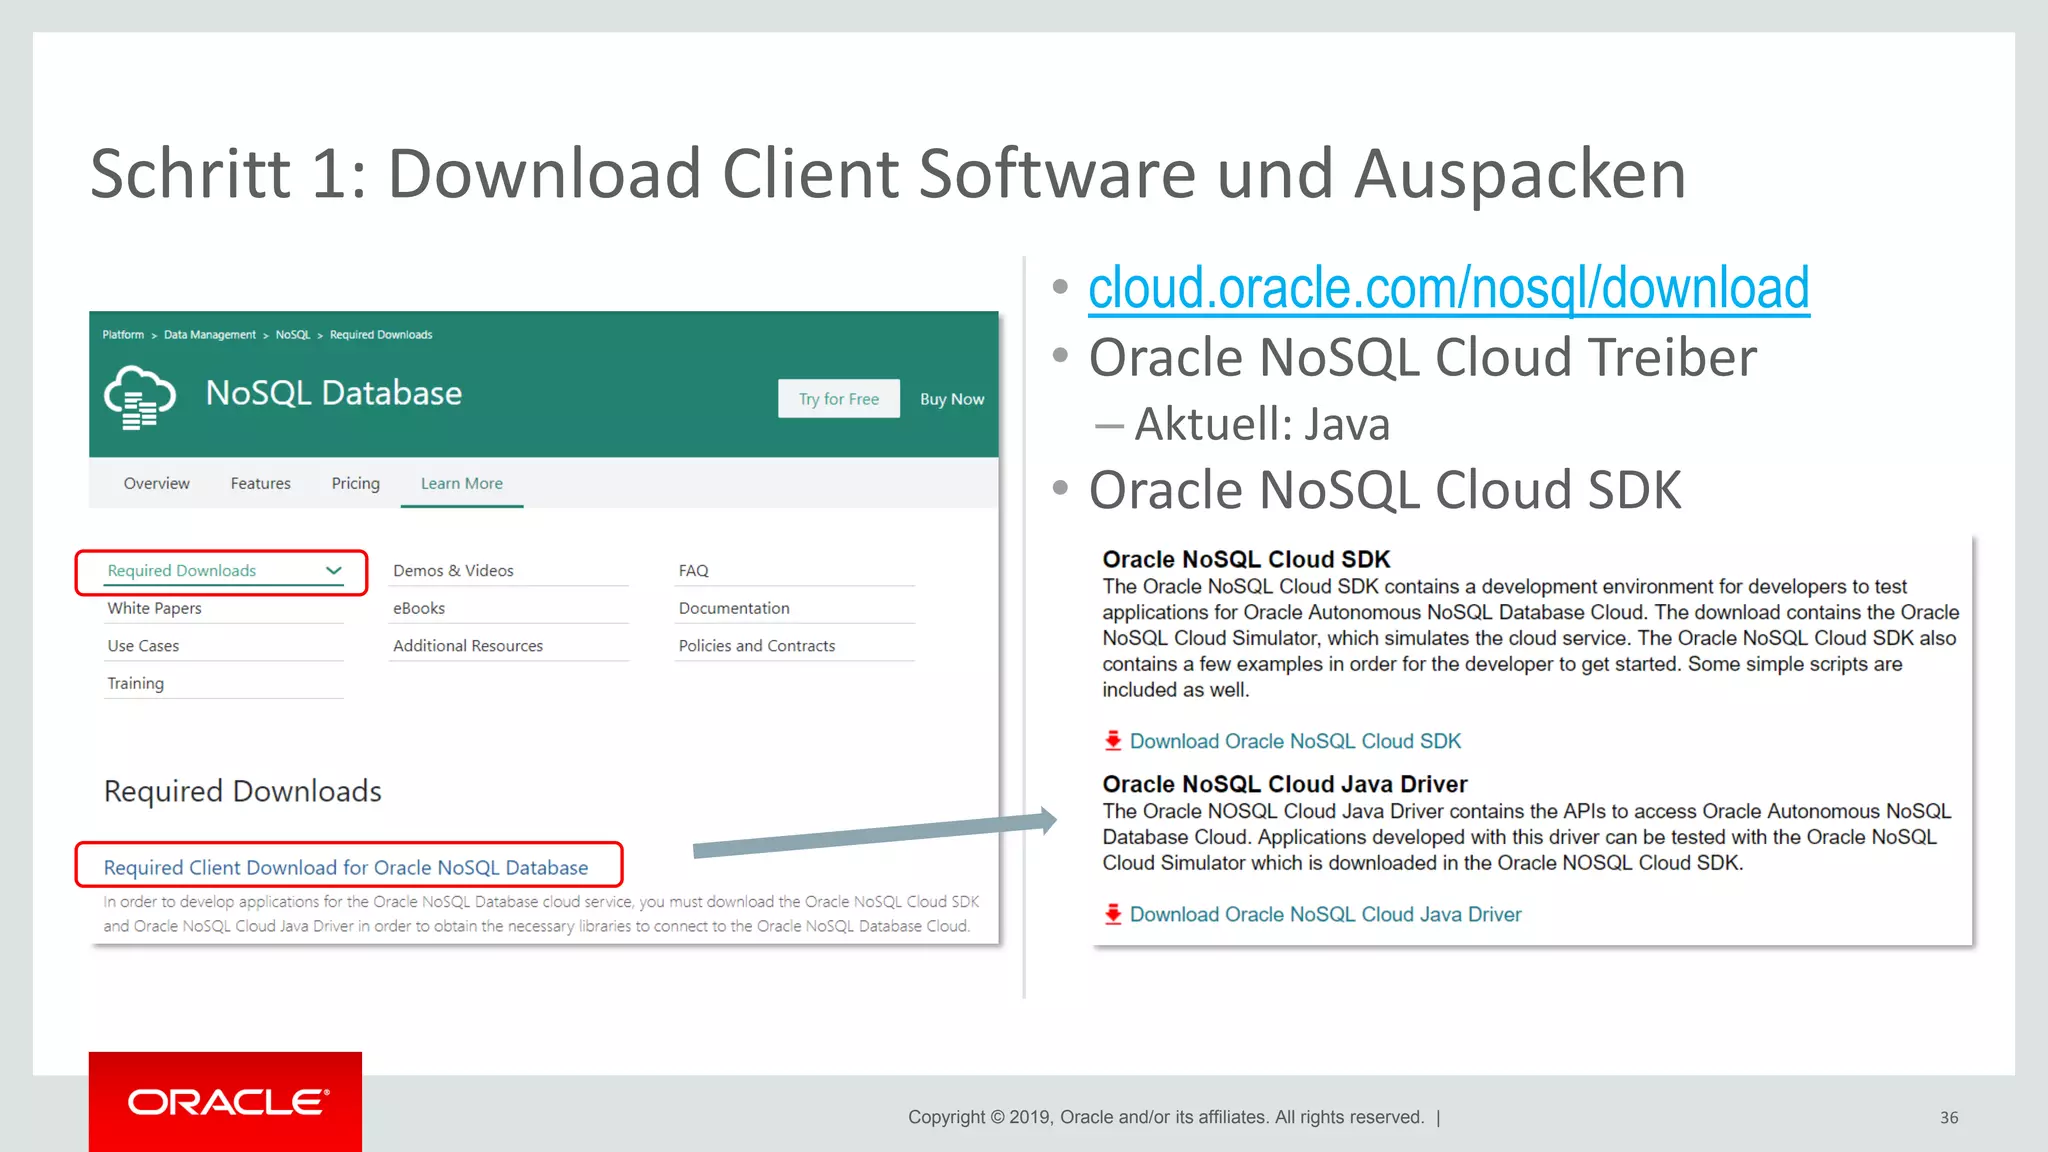
Task: Click the NoSQL Database cloud logo icon
Action: click(x=140, y=398)
